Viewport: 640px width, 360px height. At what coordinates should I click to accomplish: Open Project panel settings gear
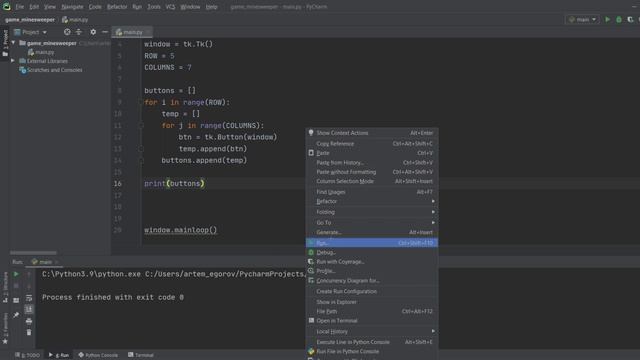click(x=93, y=32)
